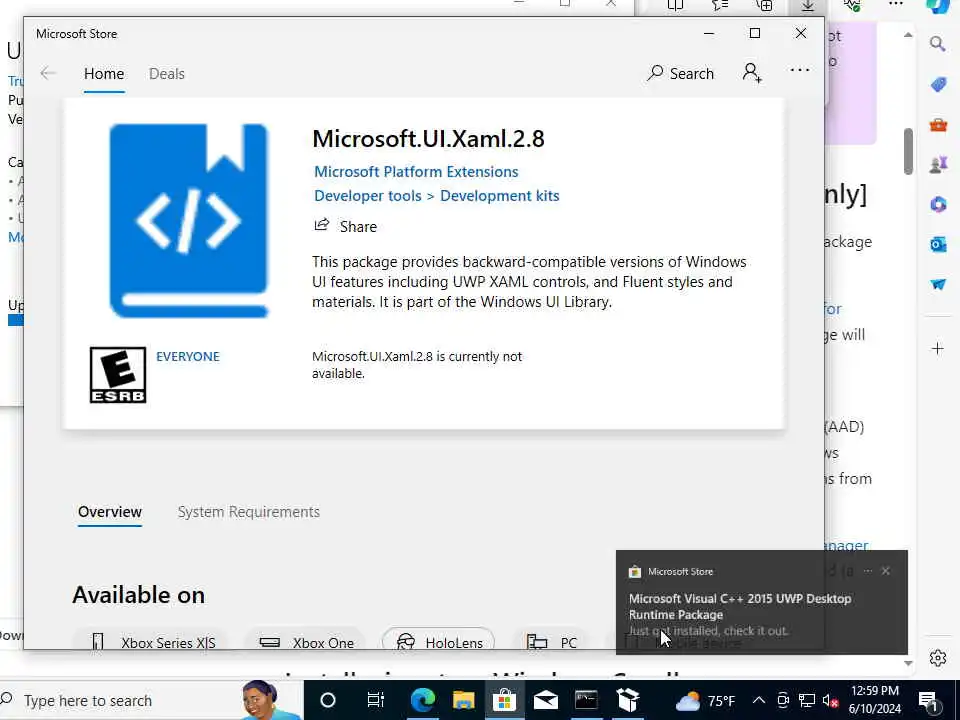Open Microsoft Platform Extensions publisher link

pos(416,171)
